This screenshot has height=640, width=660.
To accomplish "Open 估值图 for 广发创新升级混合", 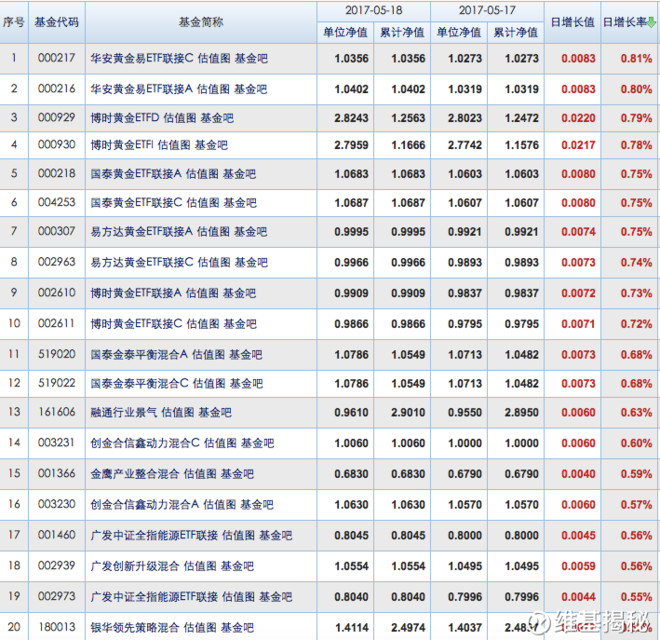I will point(200,565).
